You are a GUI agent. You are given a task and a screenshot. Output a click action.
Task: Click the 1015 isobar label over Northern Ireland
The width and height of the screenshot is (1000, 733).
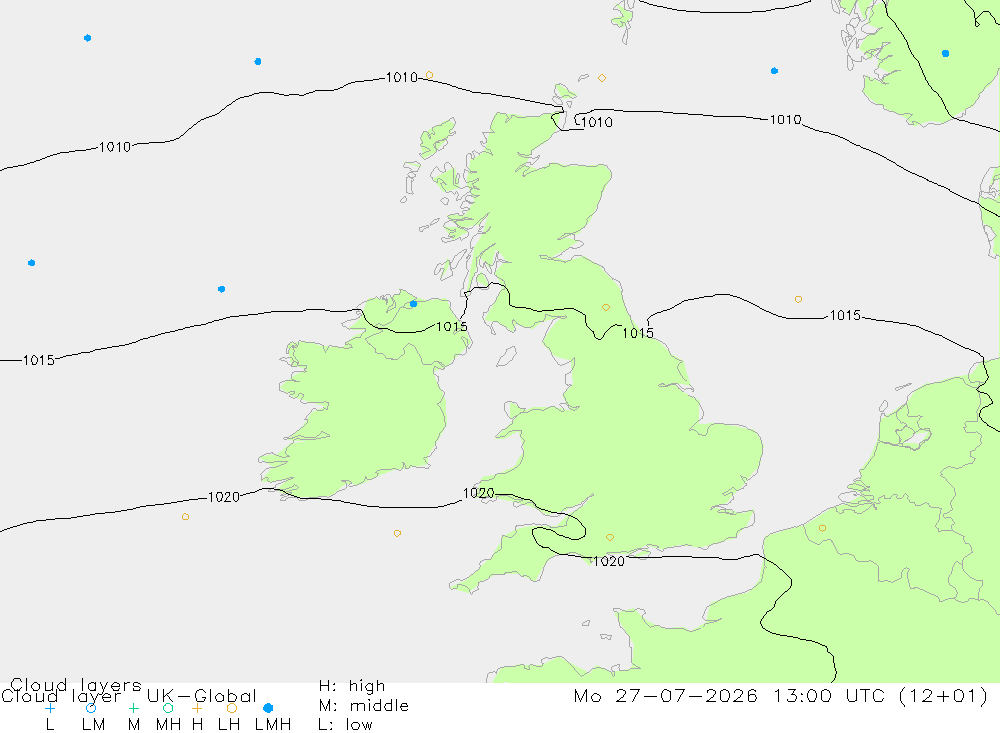(452, 327)
